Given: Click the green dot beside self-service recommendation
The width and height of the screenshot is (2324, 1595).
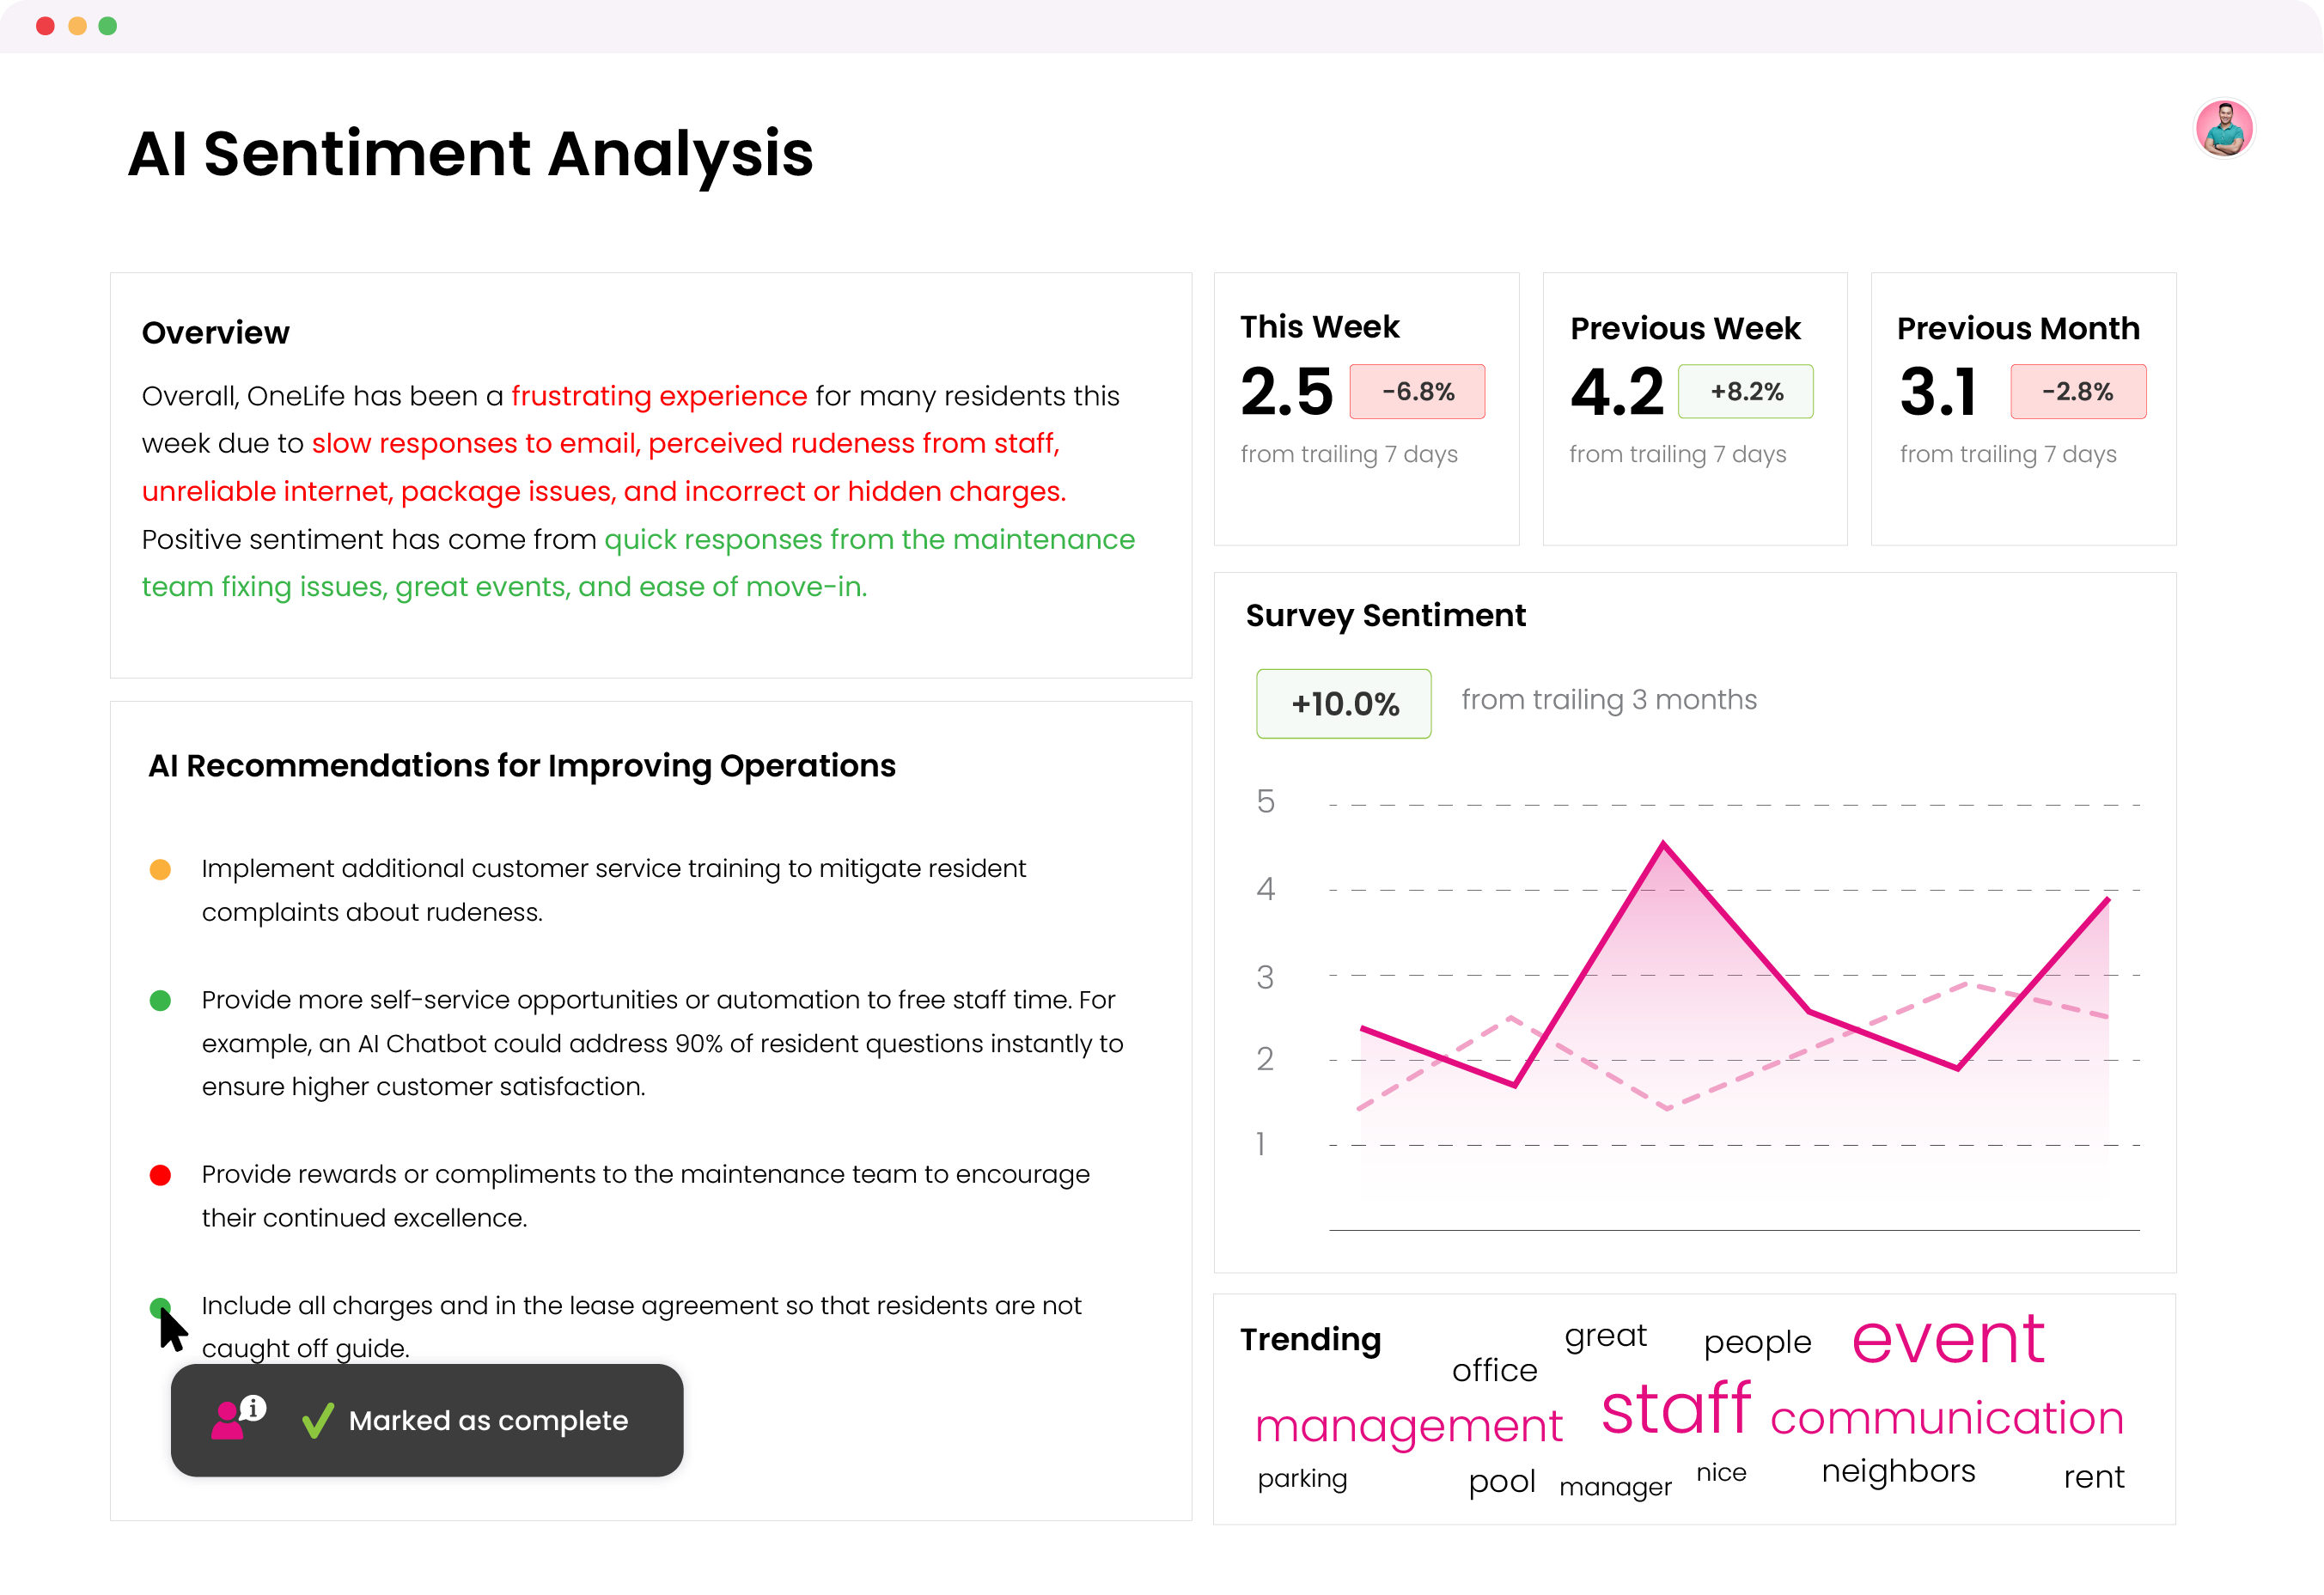Looking at the screenshot, I should 160,1000.
